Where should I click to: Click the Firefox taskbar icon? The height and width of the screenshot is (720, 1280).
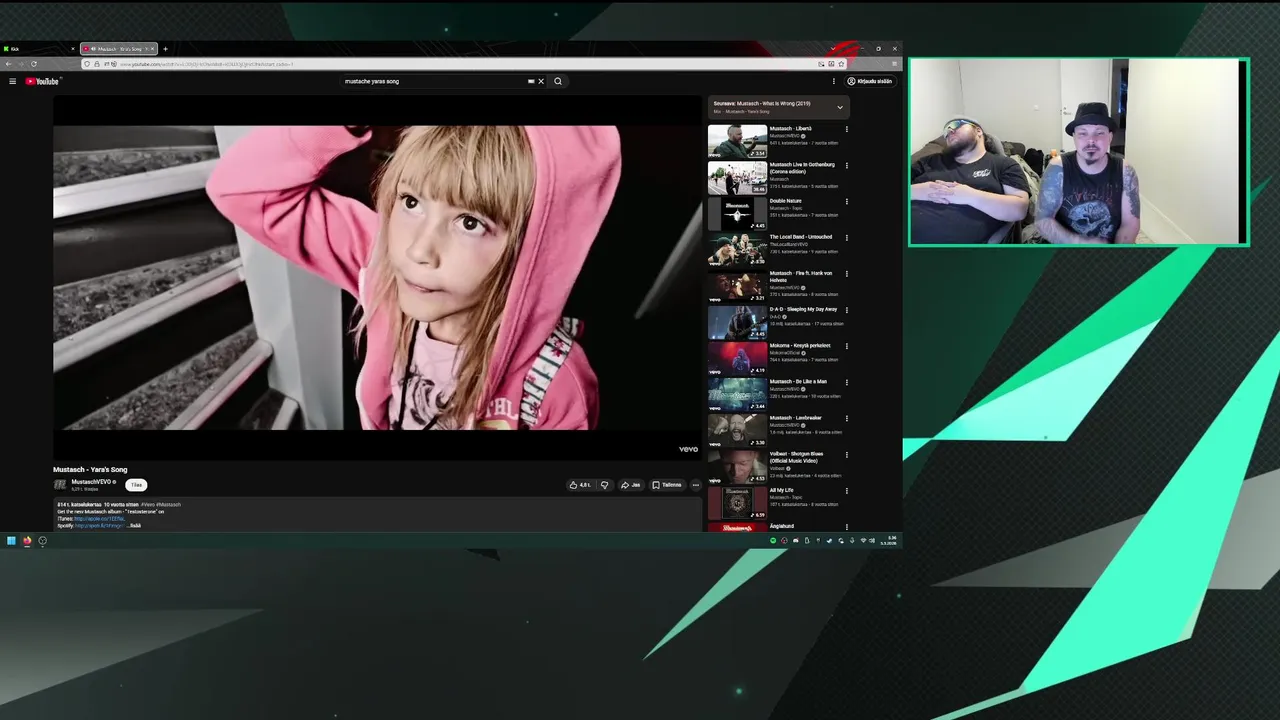[27, 541]
